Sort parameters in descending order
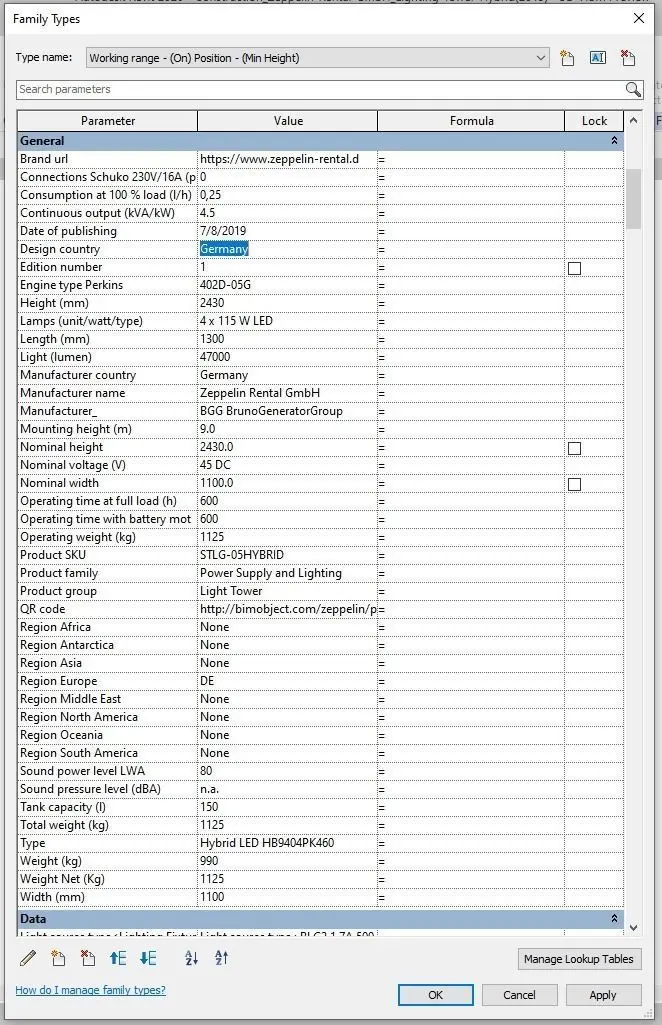Screen dimensions: 662x1025 pyautogui.click(x=221, y=958)
